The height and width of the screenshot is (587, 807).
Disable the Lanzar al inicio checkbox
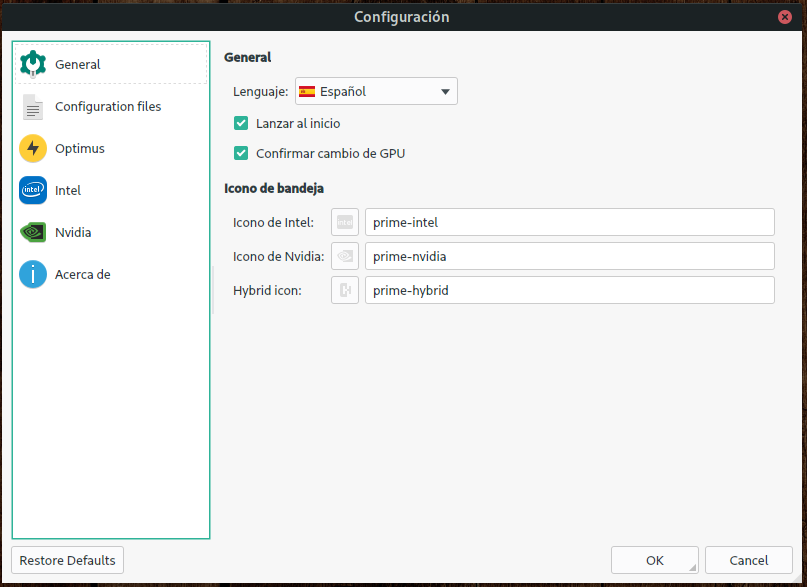pos(241,123)
